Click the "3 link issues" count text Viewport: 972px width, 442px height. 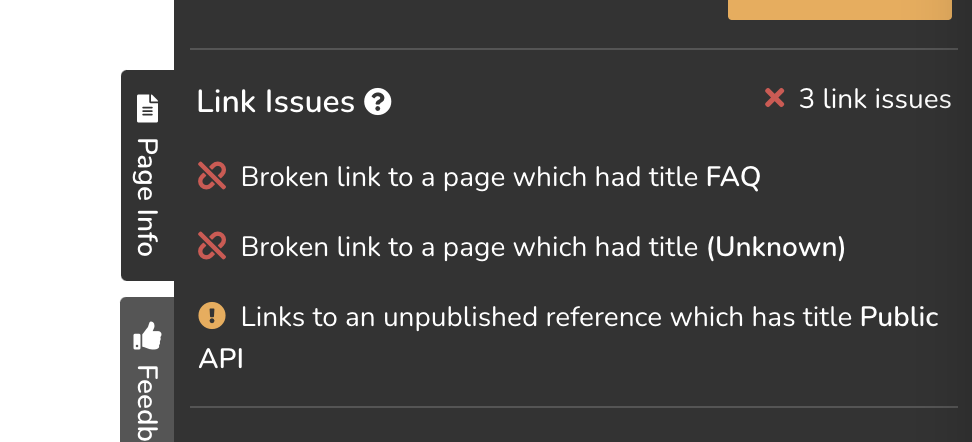coord(875,99)
